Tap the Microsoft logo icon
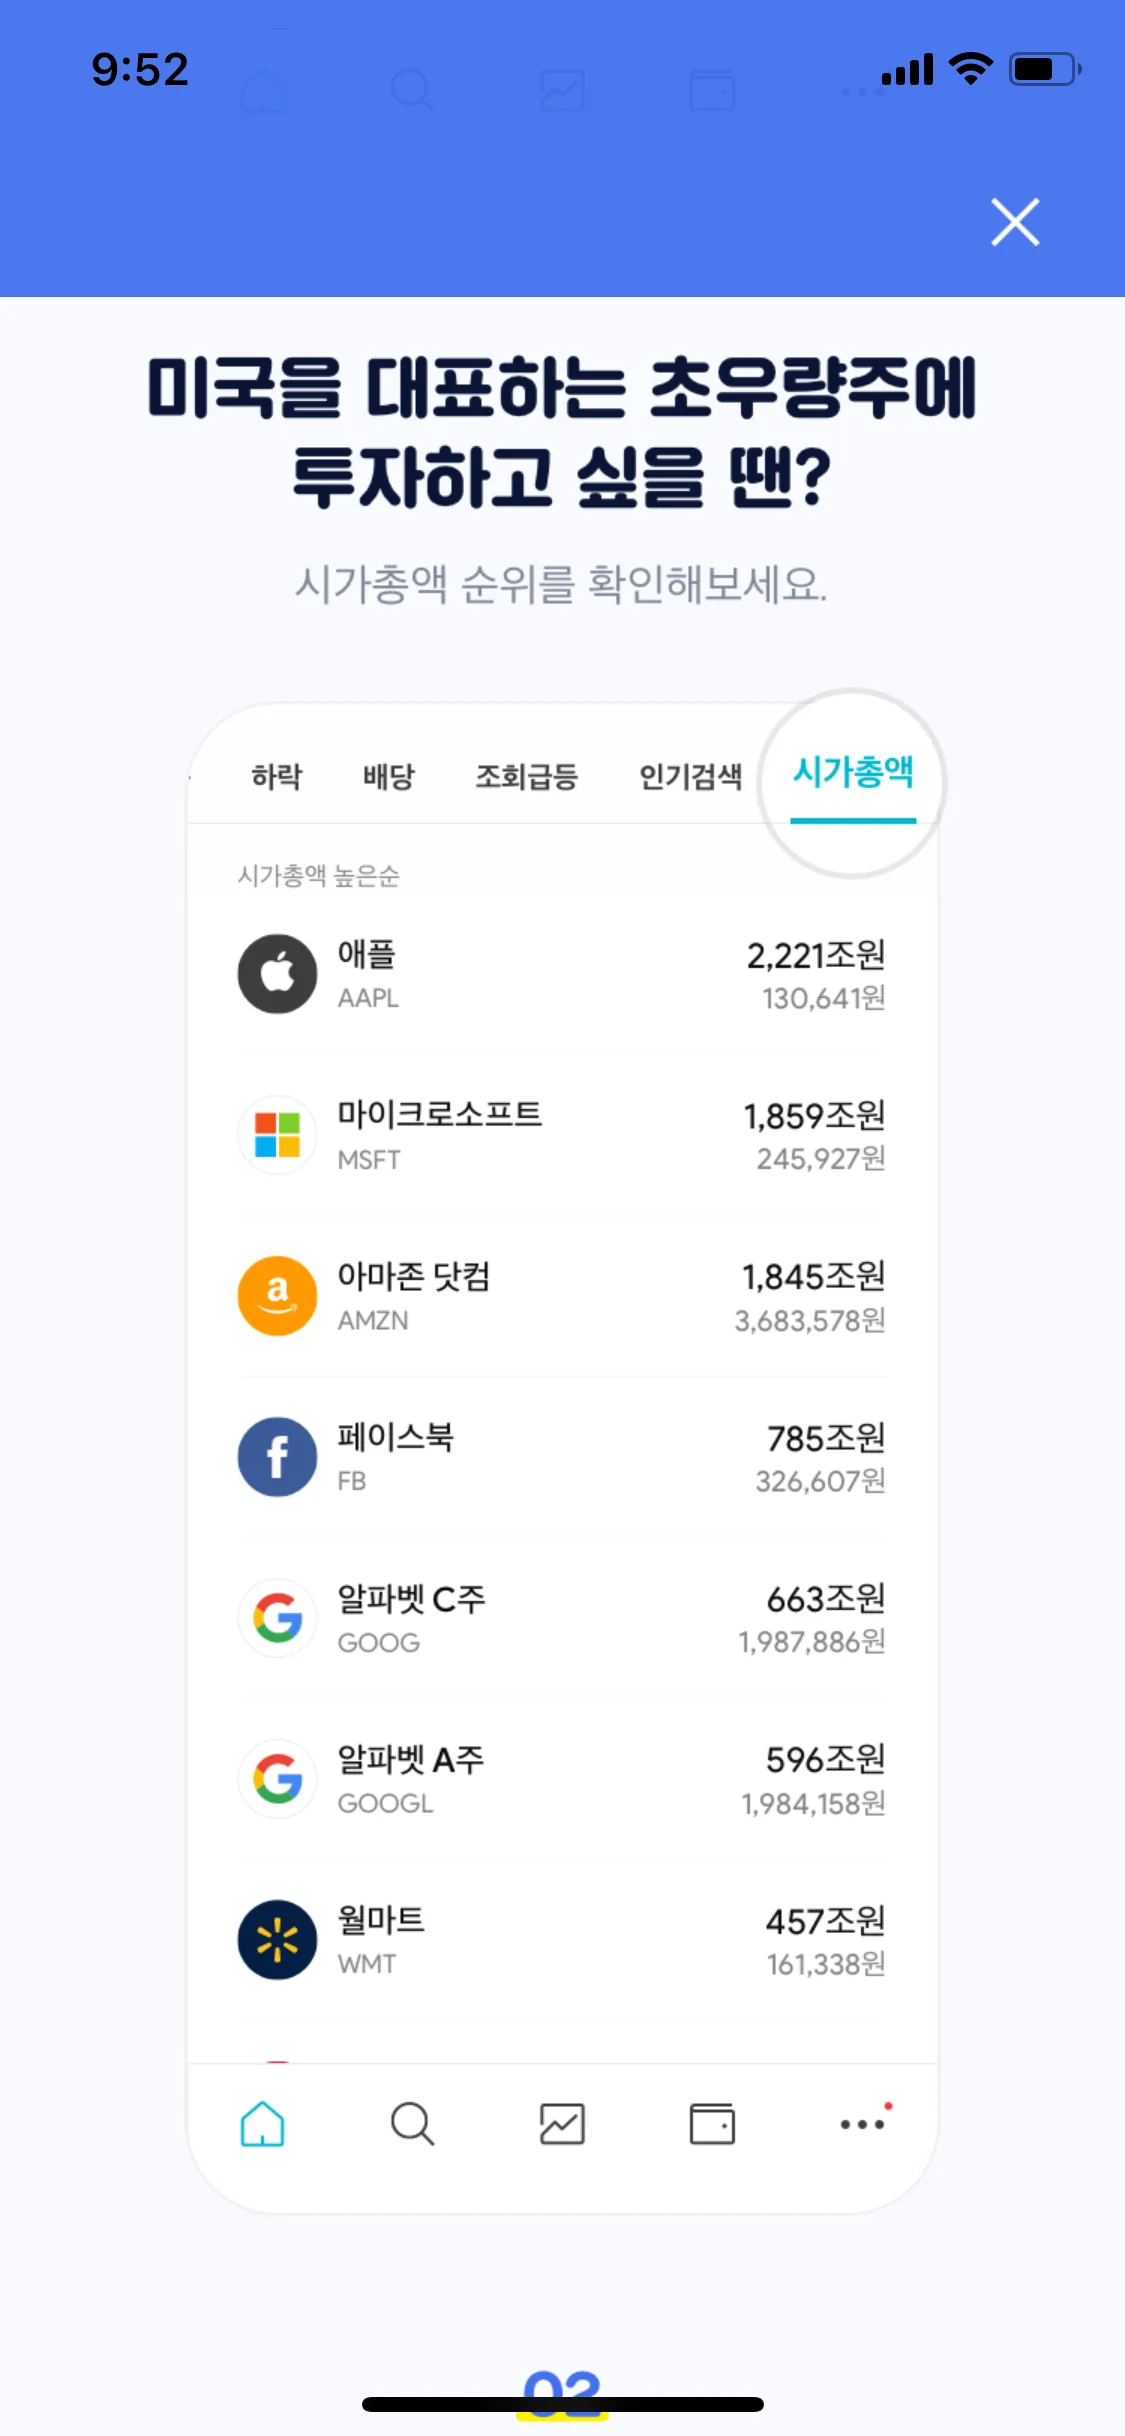1125x2436 pixels. [x=277, y=1135]
